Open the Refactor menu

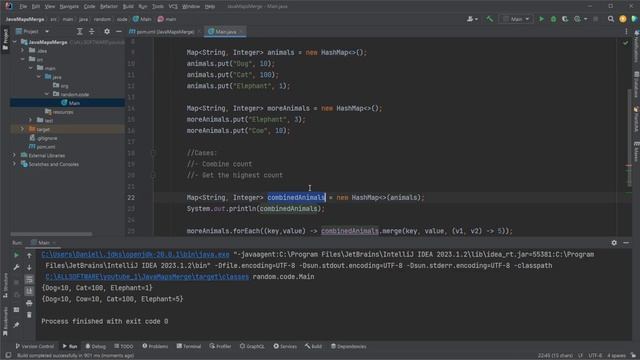[109, 7]
